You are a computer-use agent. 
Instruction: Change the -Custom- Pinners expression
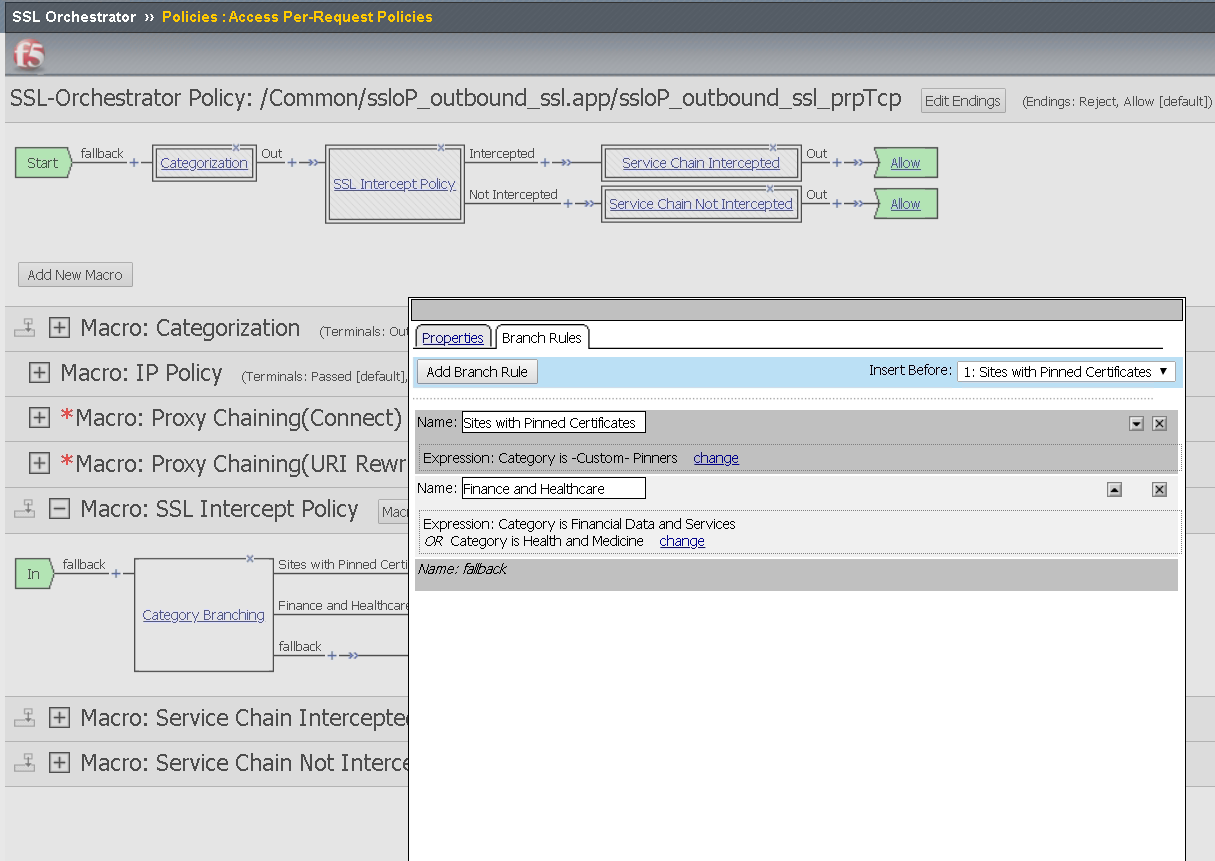pos(716,458)
